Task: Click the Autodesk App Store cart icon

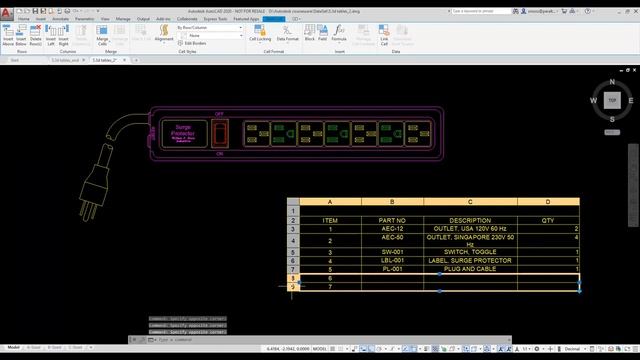Action: coord(564,11)
